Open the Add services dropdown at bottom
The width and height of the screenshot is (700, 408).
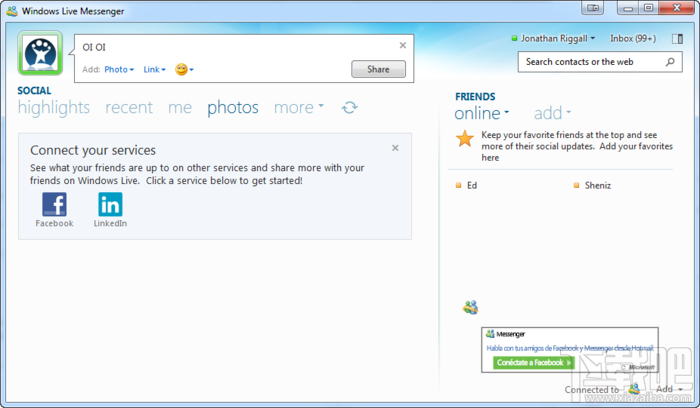669,389
